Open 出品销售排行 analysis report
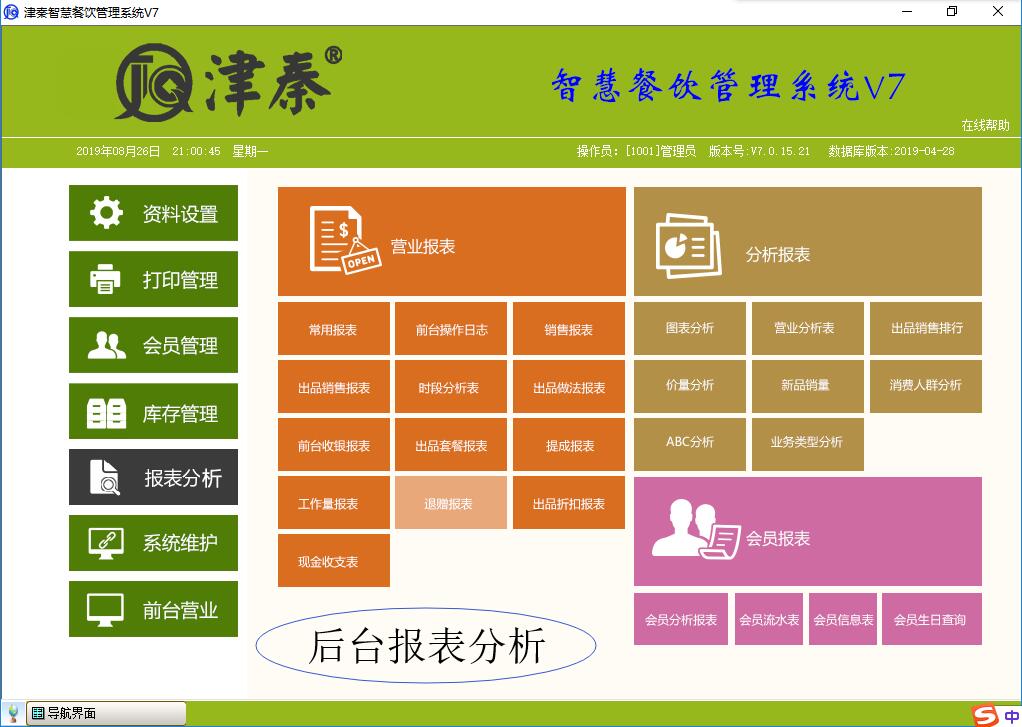Image resolution: width=1022 pixels, height=727 pixels. [x=926, y=328]
